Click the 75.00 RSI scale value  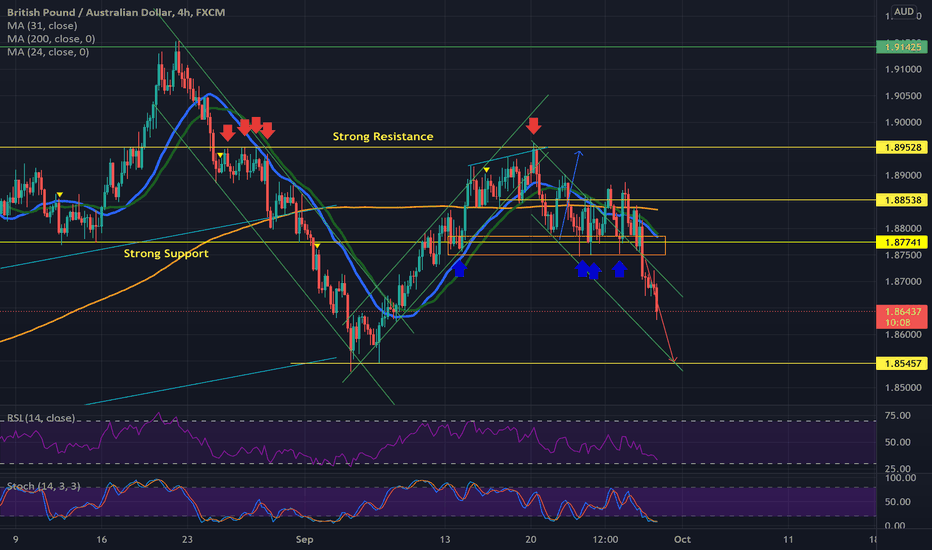[x=898, y=416]
